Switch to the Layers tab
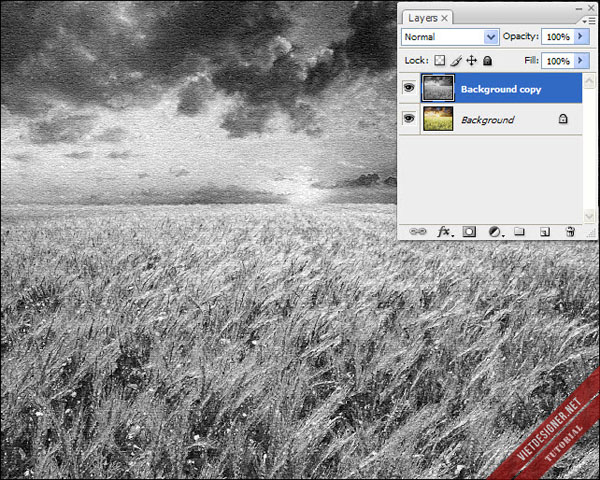The image size is (600, 480). tap(422, 18)
